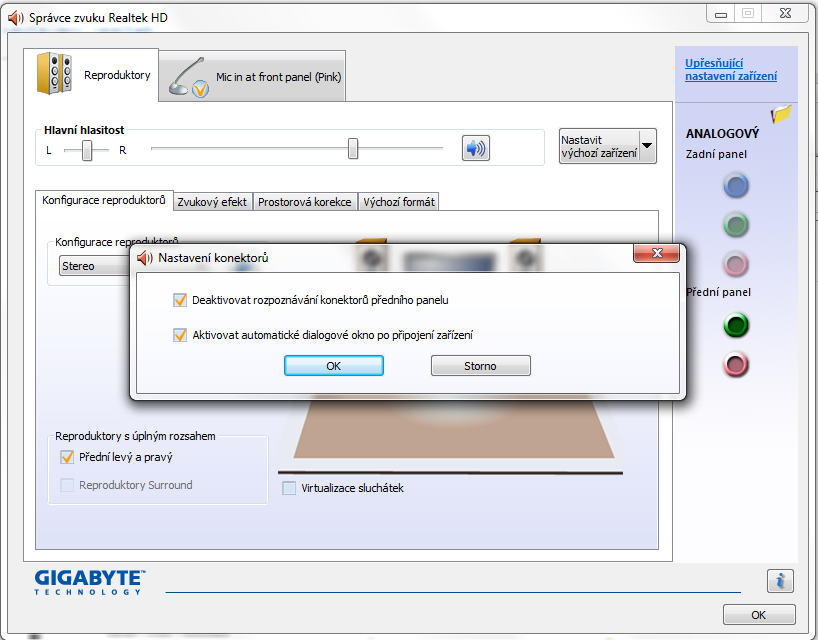The height and width of the screenshot is (640, 818).
Task: Click the speaker icon in the main title bar
Action: coord(15,18)
